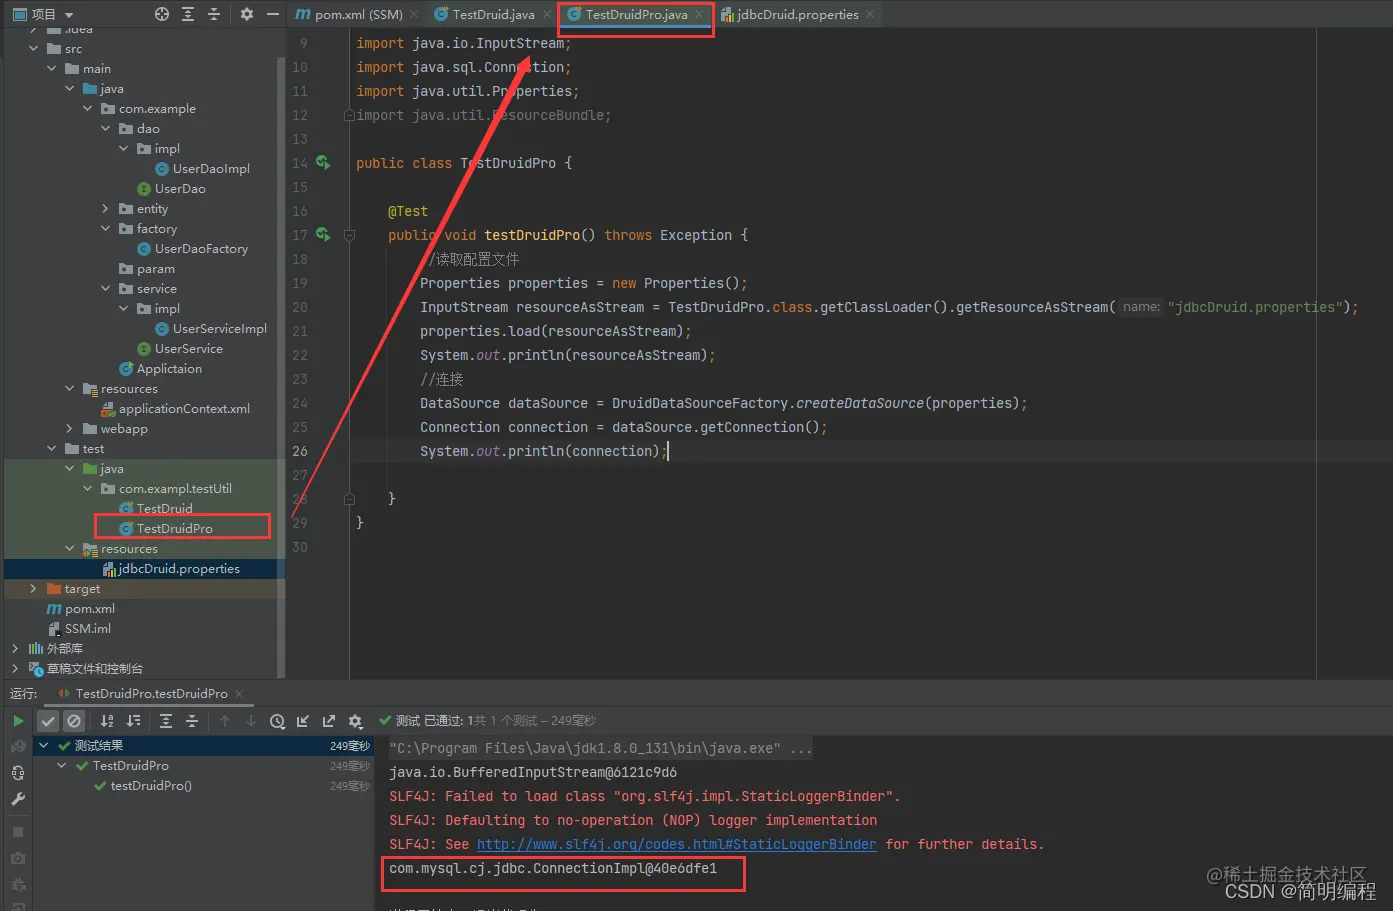Collapse the main folder chevron

coord(51,68)
